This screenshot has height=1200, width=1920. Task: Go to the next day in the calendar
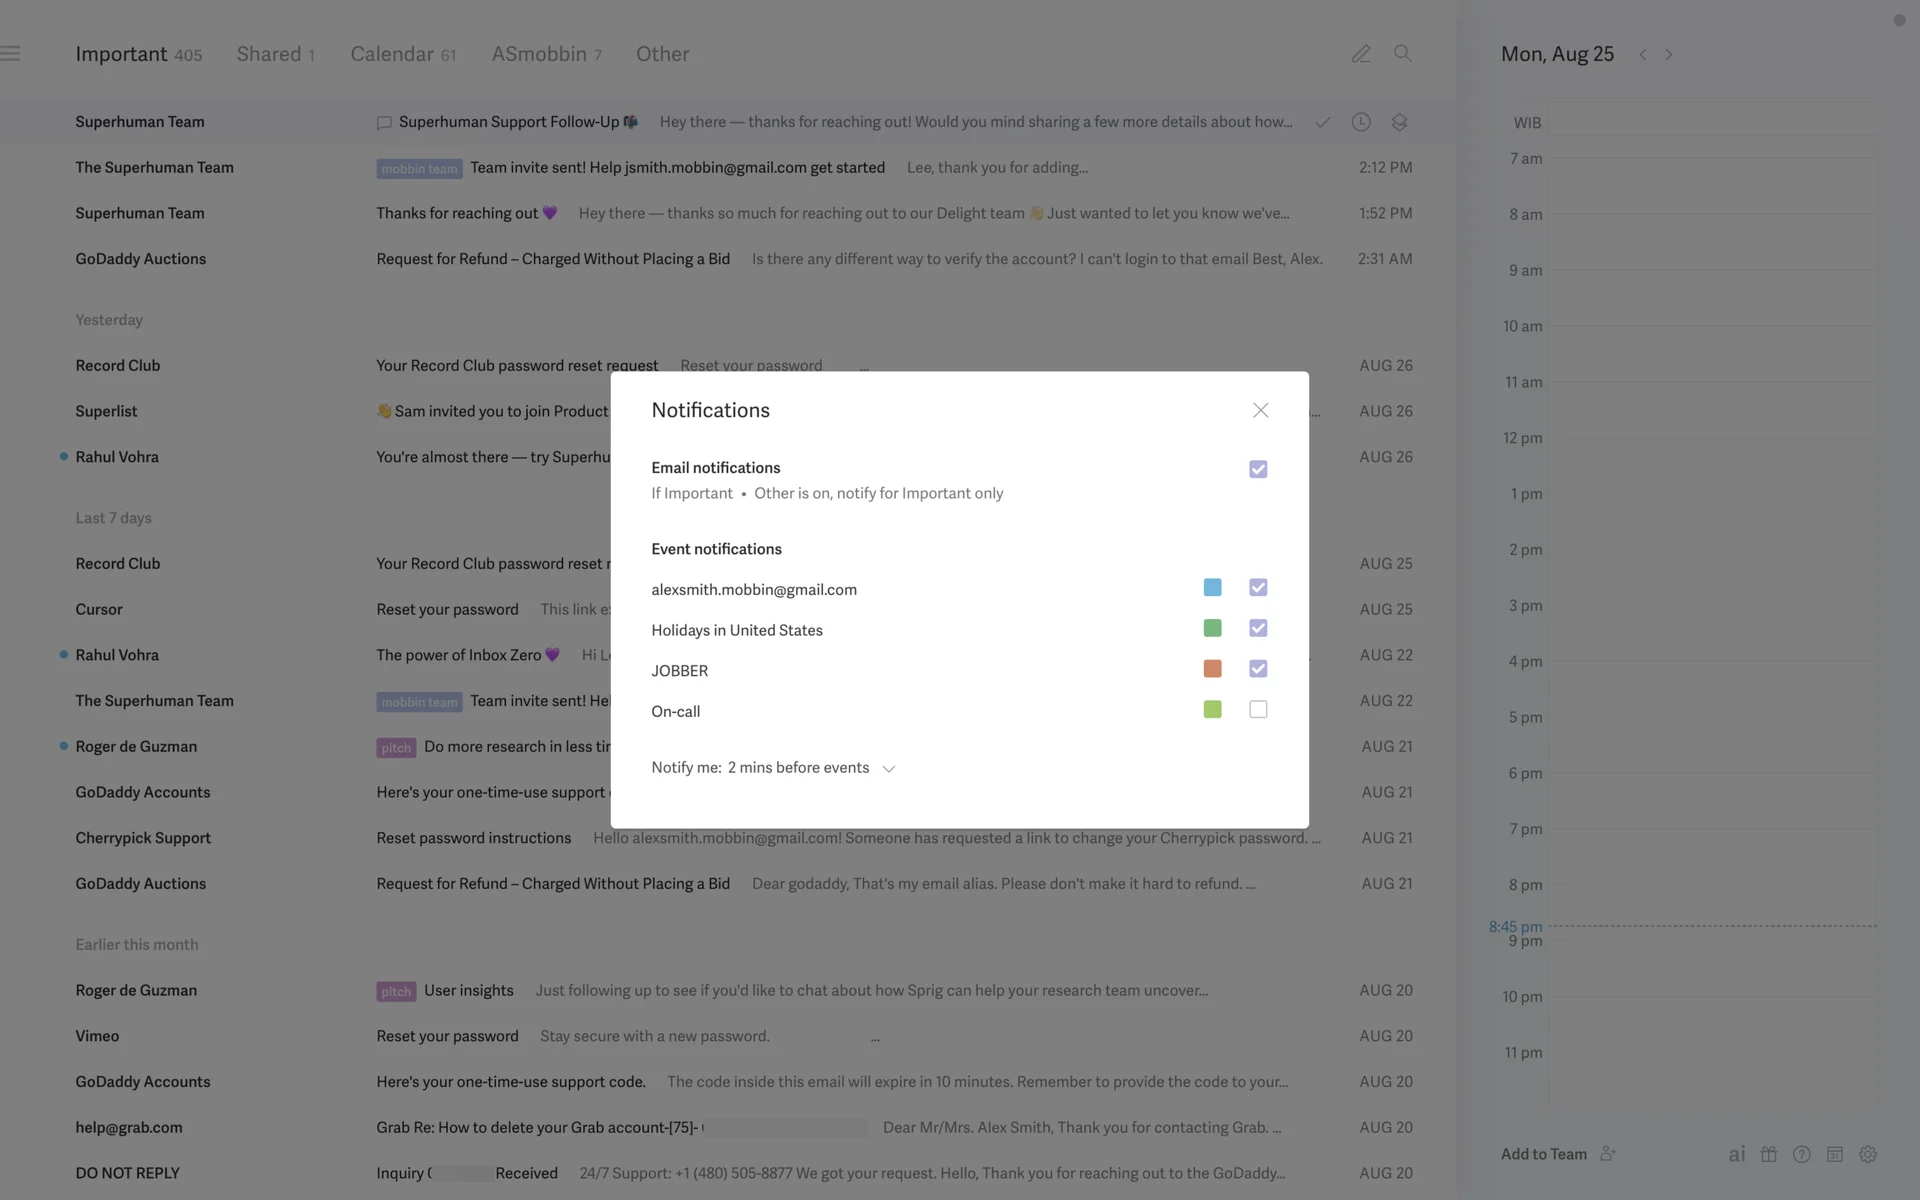(x=1668, y=55)
